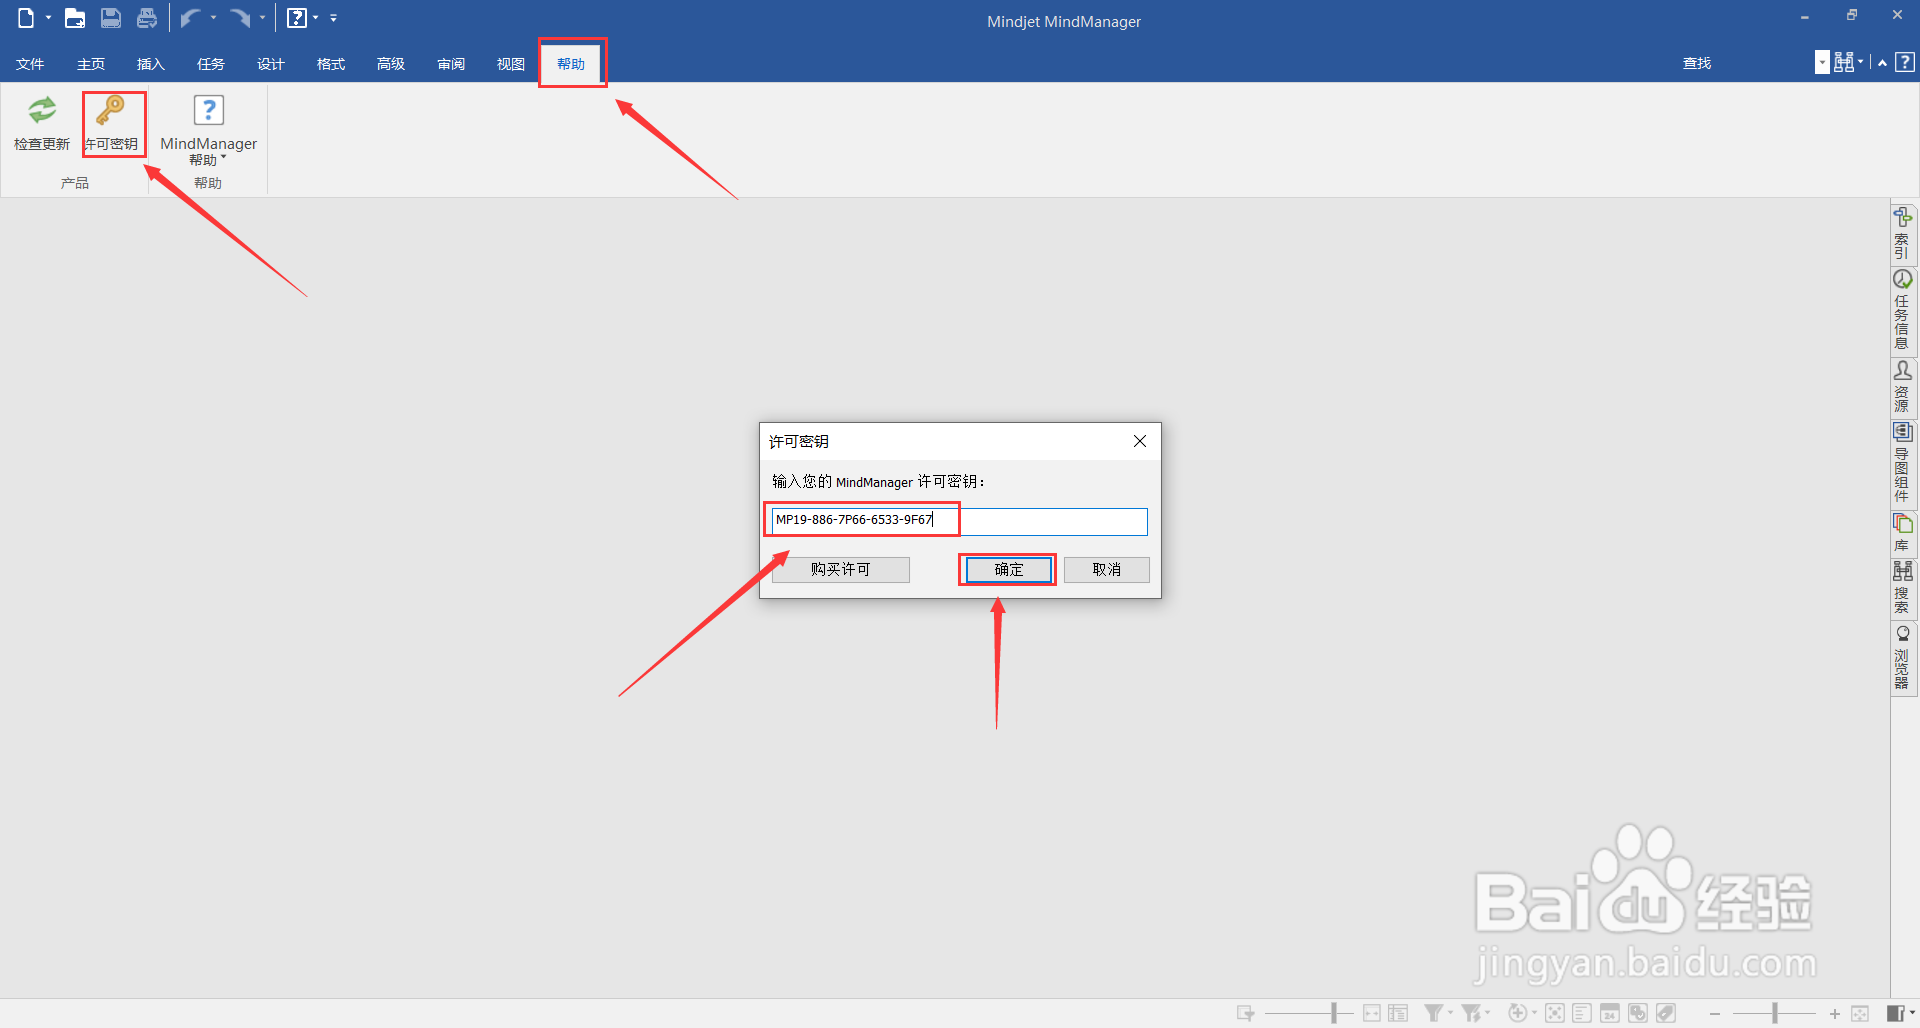Click the New document icon in quick access toolbar
Viewport: 1920px width, 1028px height.
(26, 18)
